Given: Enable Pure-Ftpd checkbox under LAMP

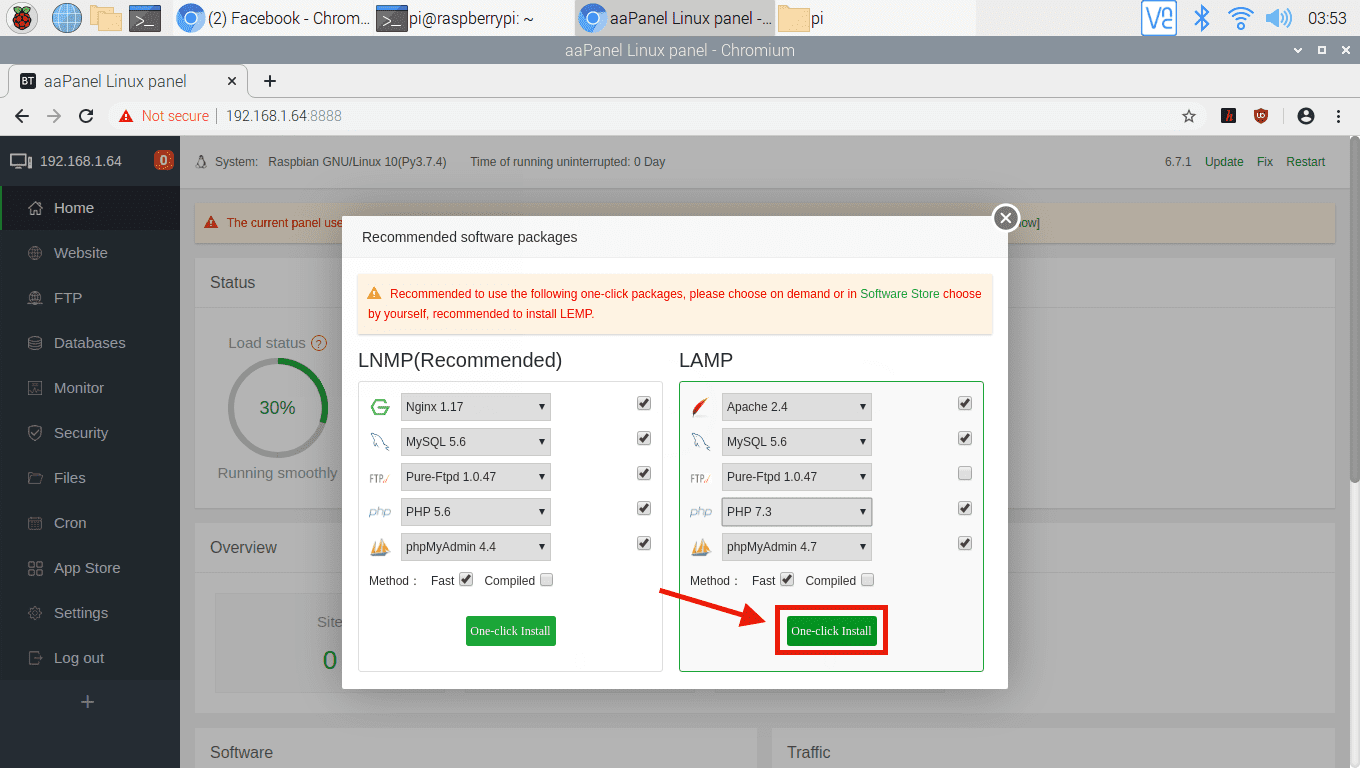Looking at the screenshot, I should pos(965,473).
